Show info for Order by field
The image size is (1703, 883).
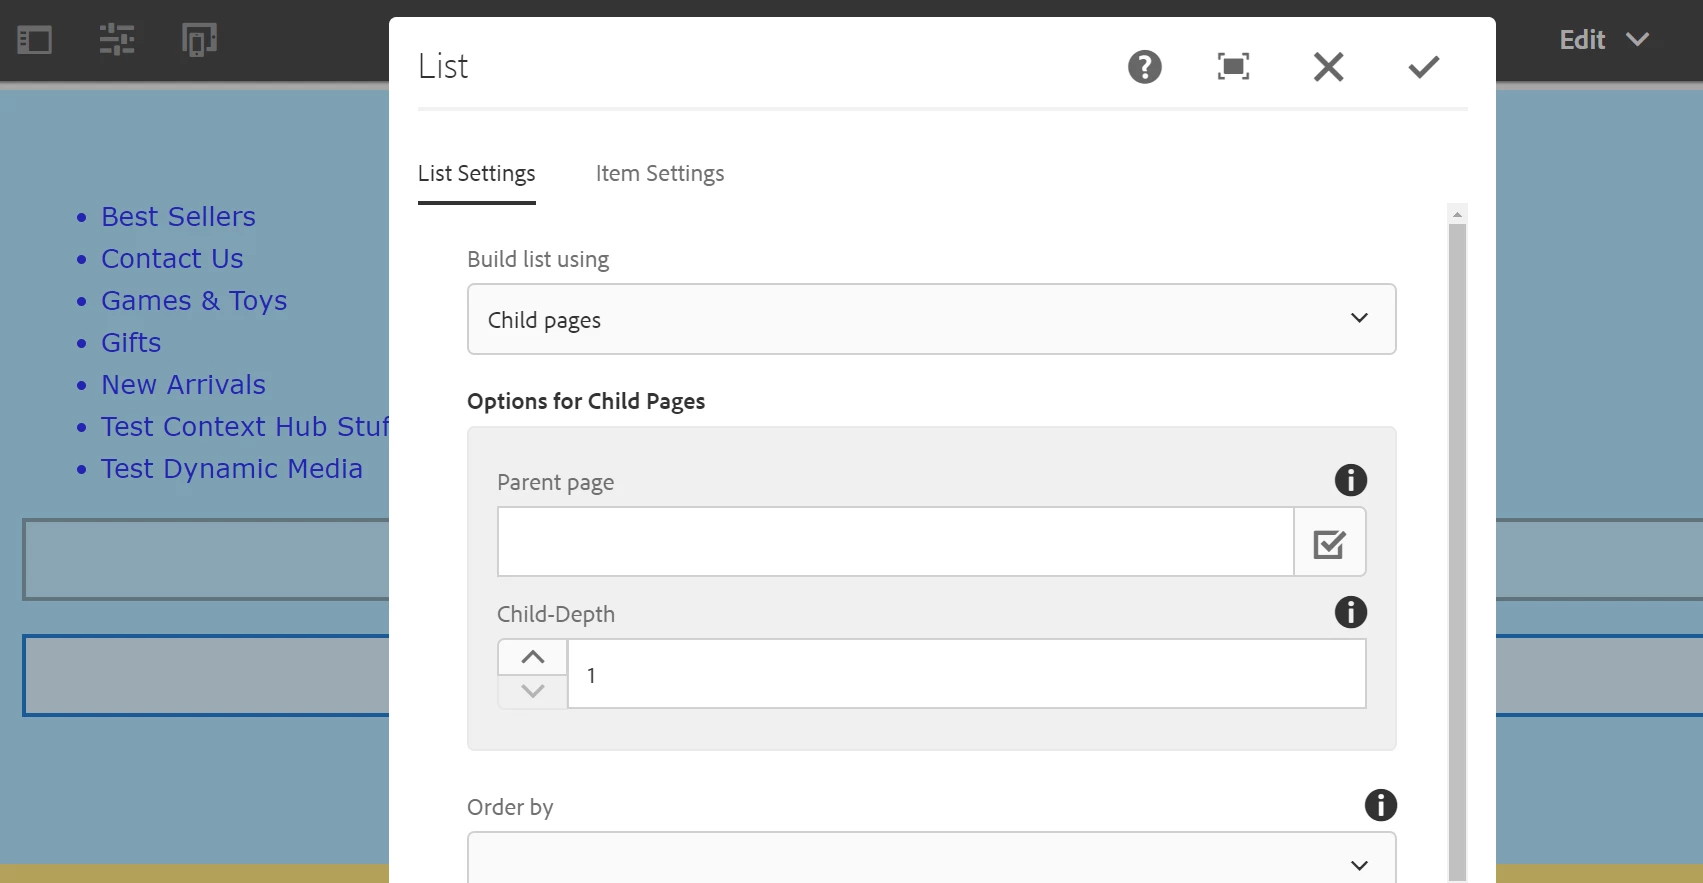(1380, 805)
